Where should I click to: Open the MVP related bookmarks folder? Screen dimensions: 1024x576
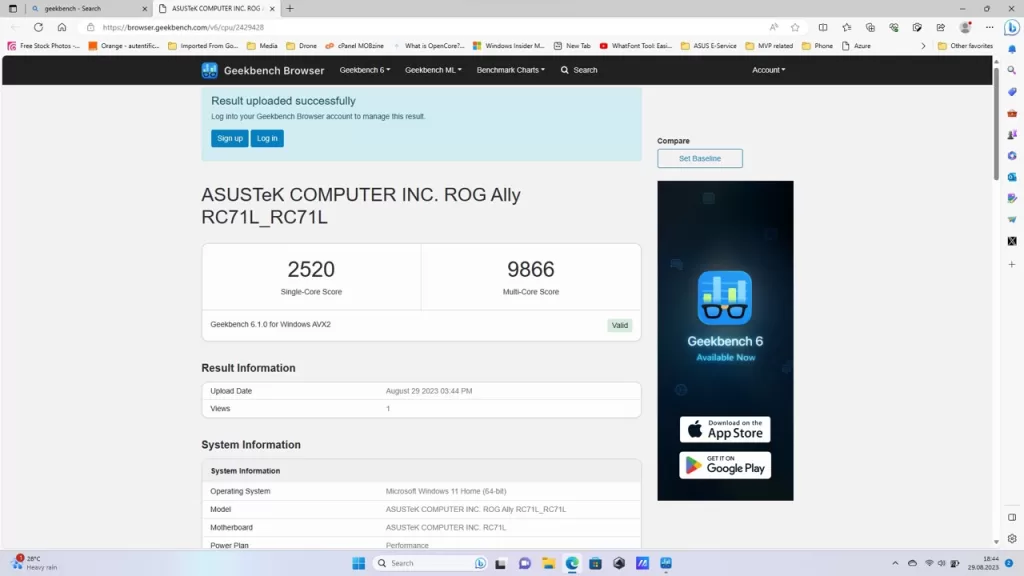(769, 46)
